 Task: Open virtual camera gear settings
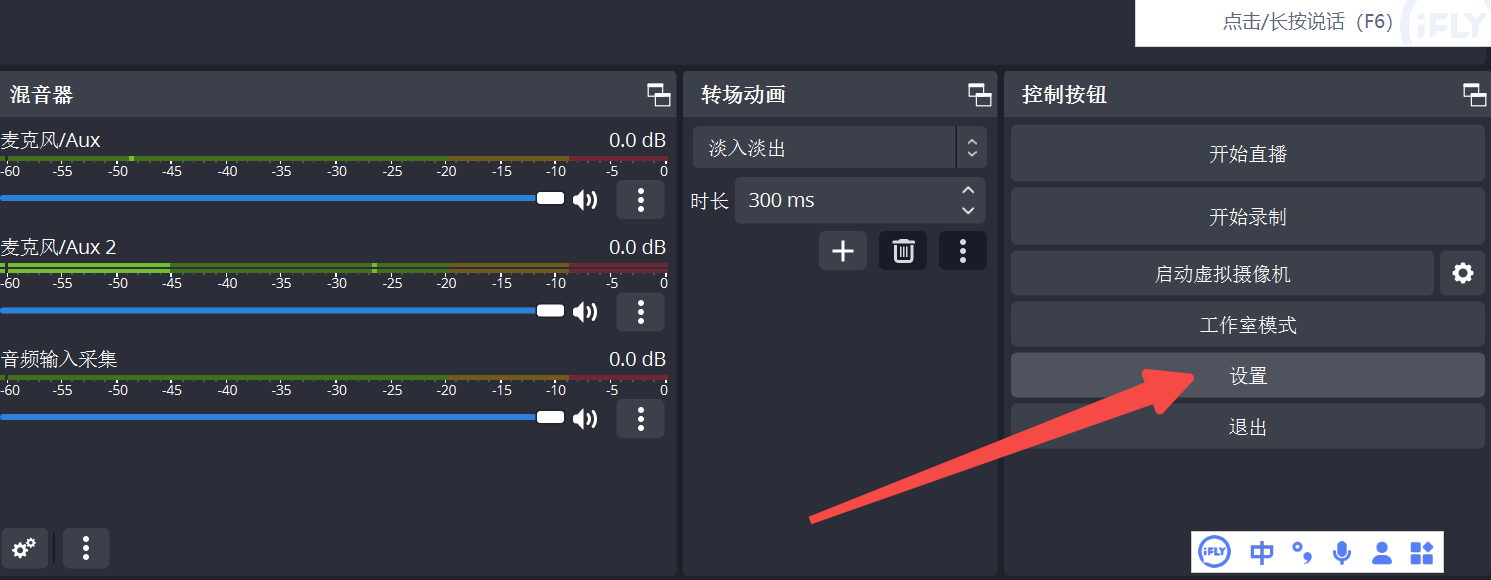1463,274
